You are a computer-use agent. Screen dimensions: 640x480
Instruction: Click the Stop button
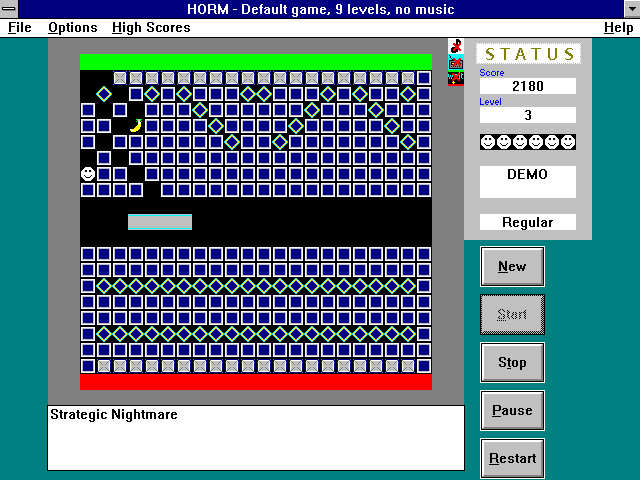coord(512,362)
